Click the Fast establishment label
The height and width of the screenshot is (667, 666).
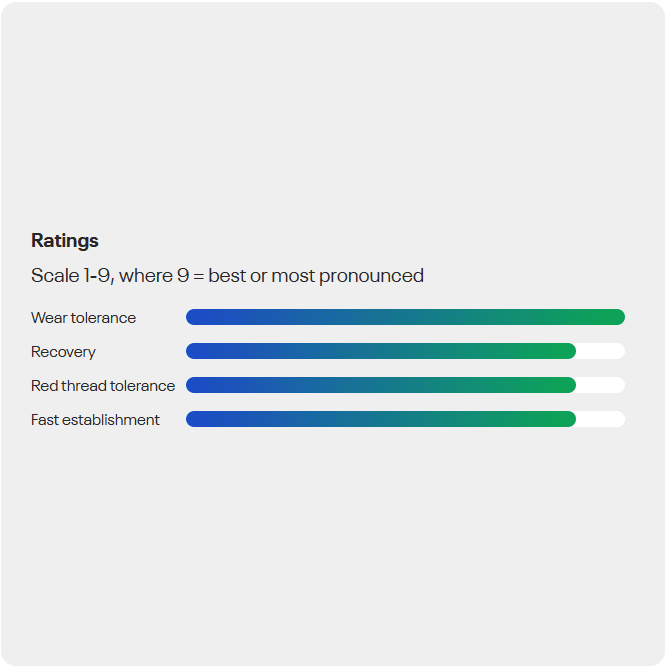[95, 420]
